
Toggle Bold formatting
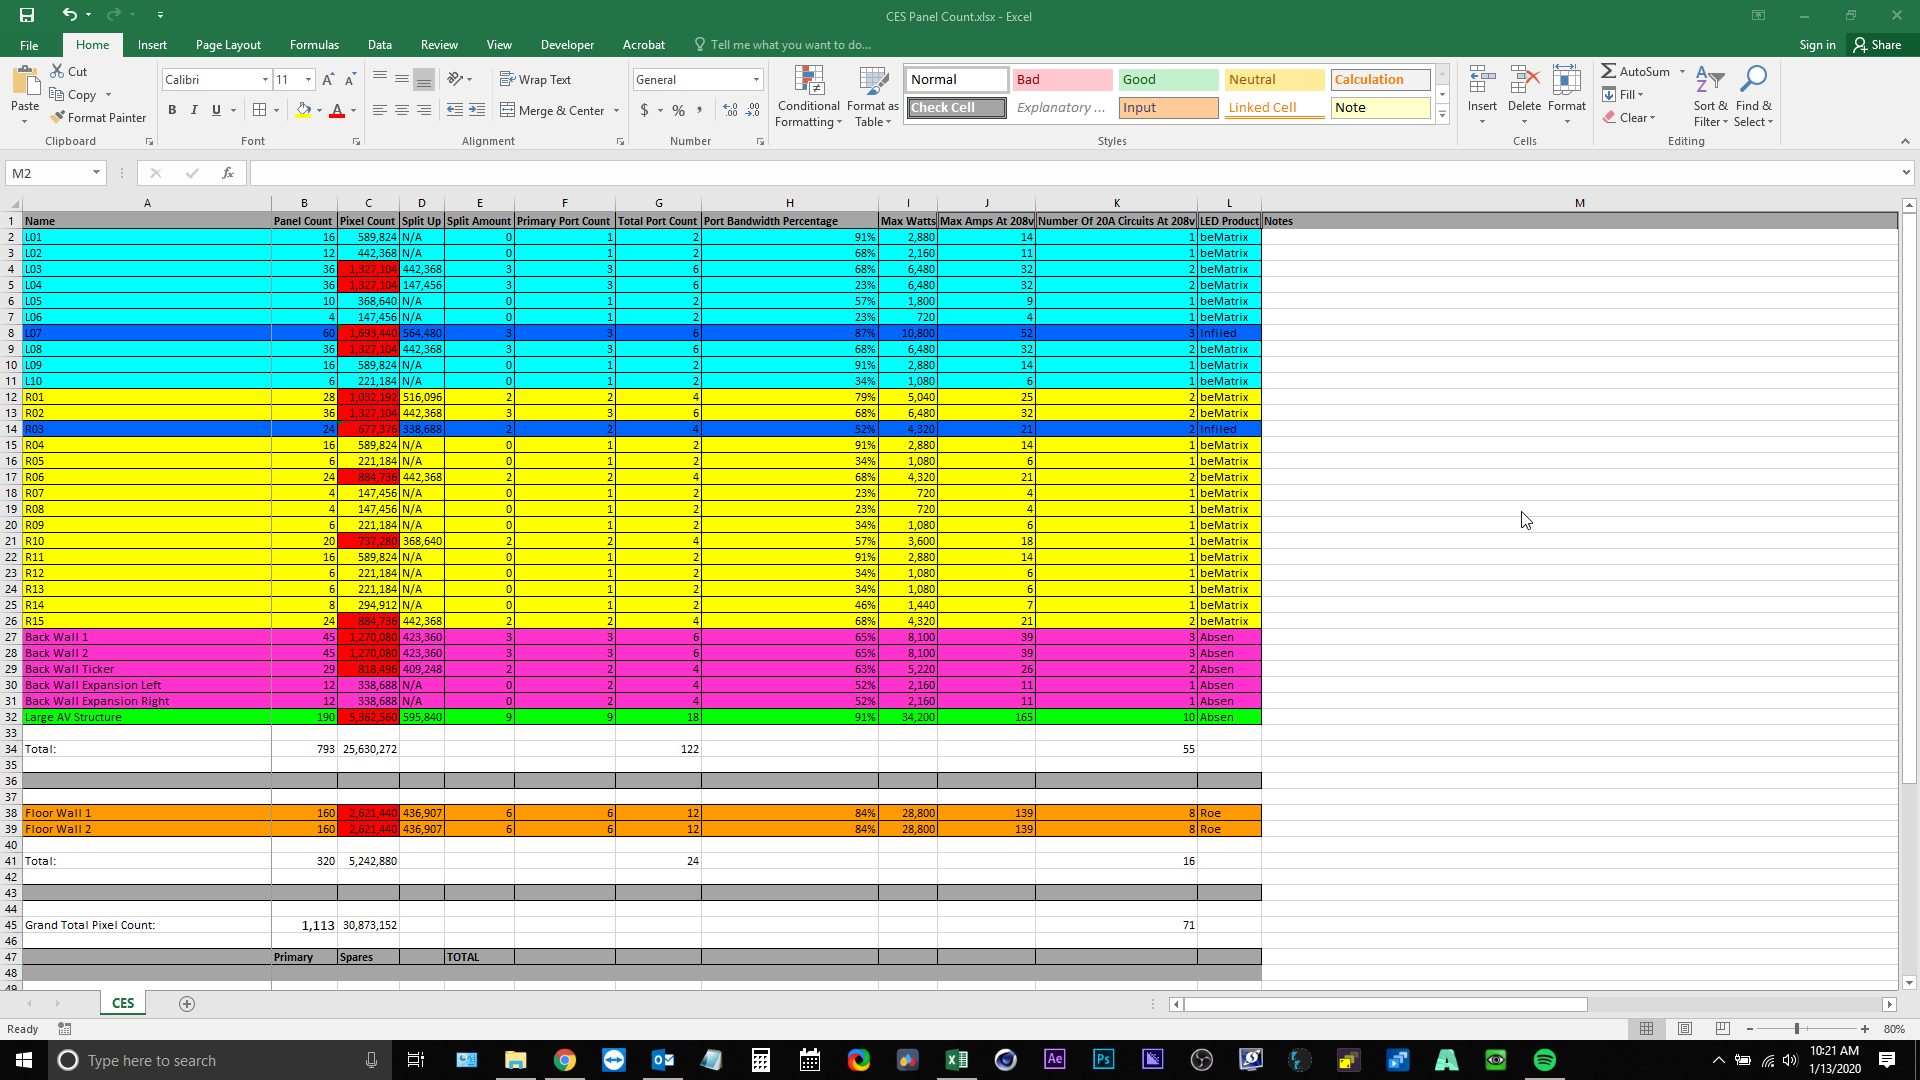[172, 110]
